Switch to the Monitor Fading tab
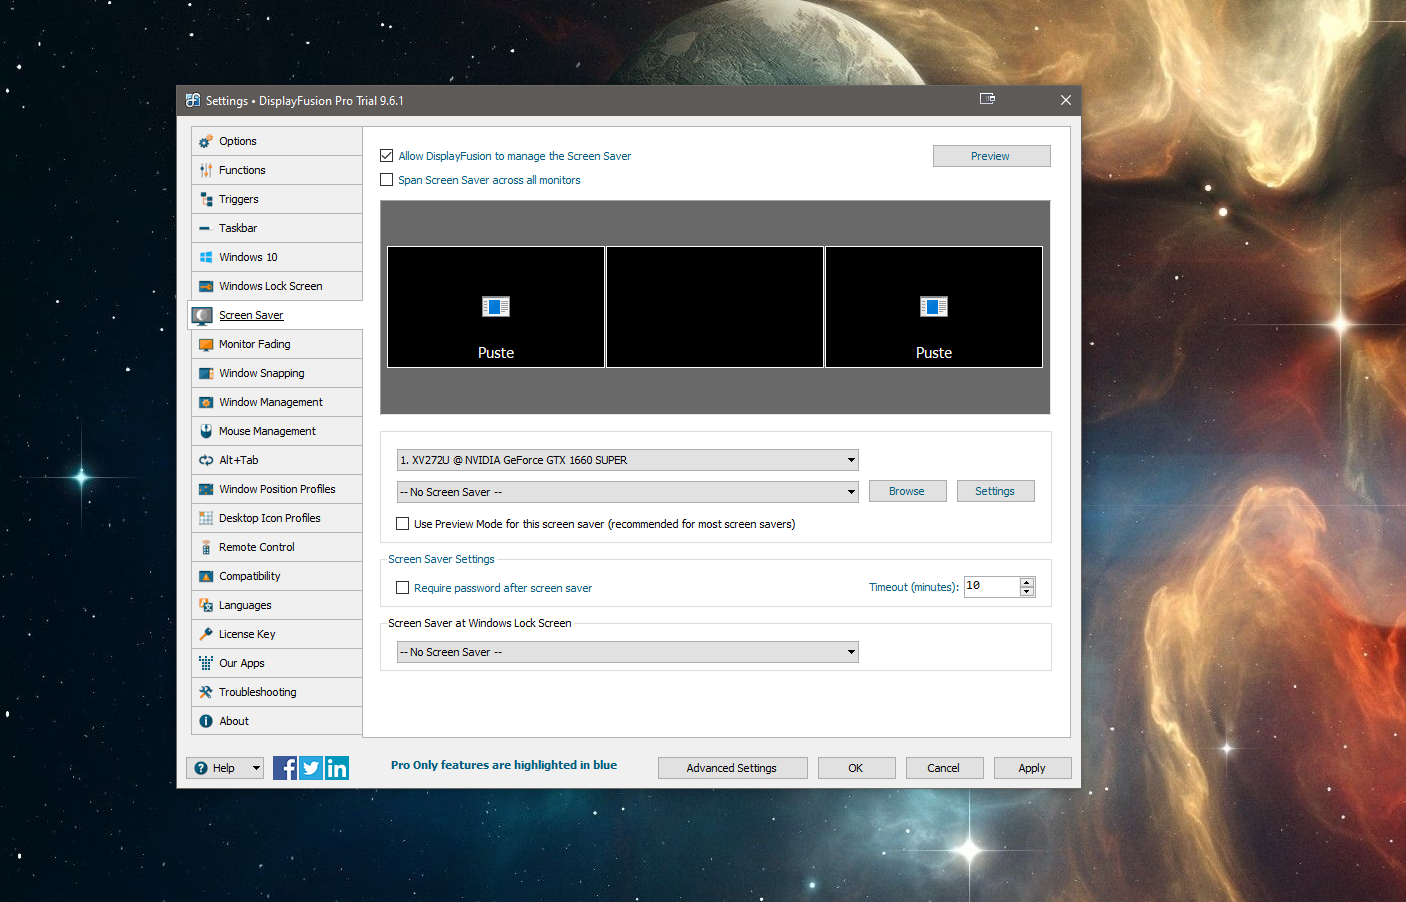The height and width of the screenshot is (902, 1406). 255,344
